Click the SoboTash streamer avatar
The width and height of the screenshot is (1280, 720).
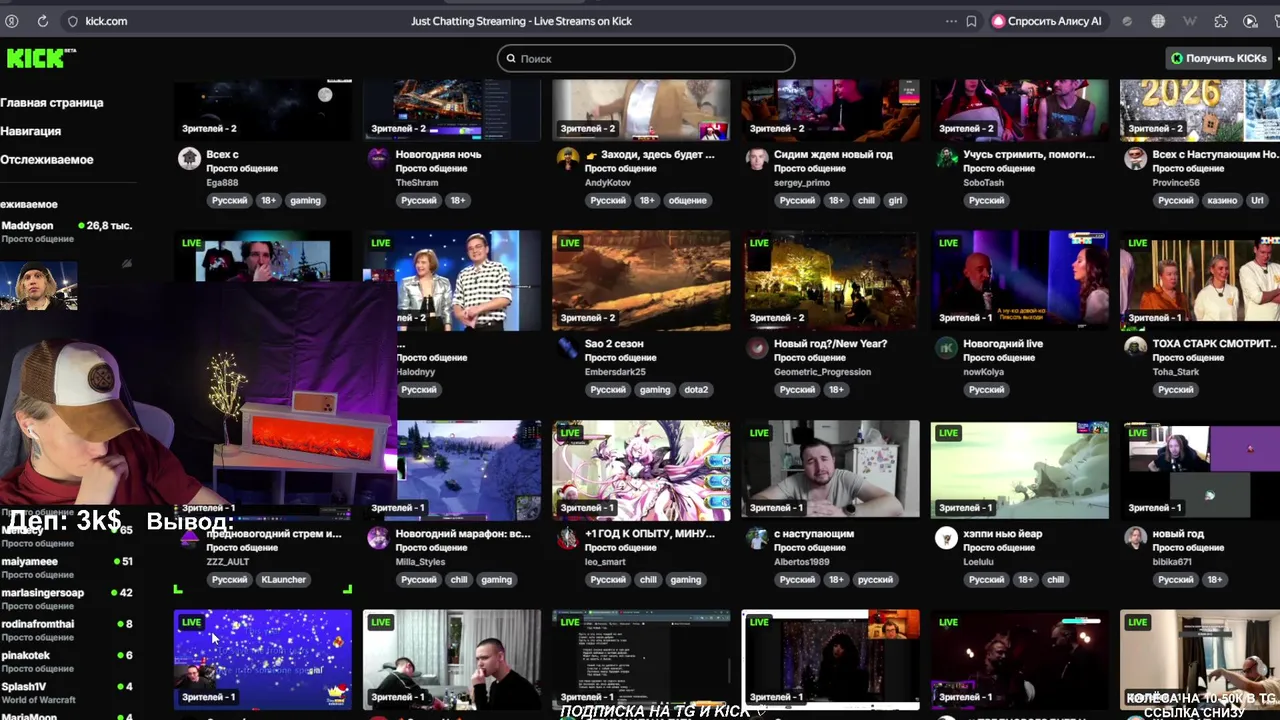pyautogui.click(x=946, y=158)
